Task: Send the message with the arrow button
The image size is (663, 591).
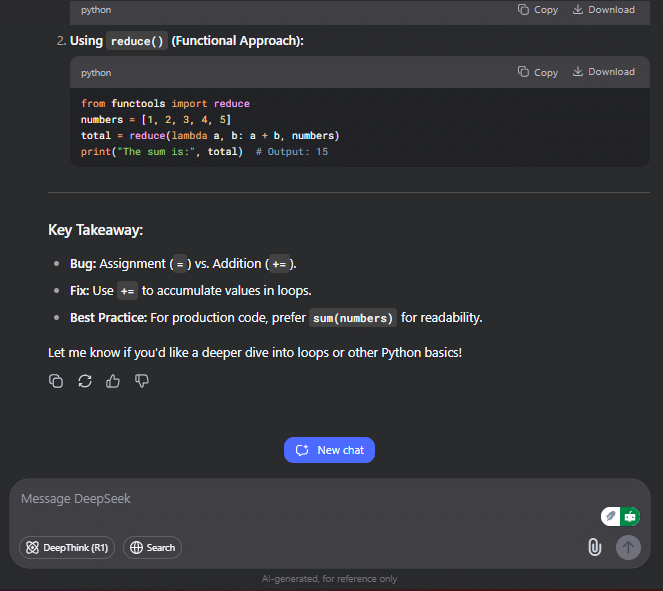Action: (x=628, y=547)
